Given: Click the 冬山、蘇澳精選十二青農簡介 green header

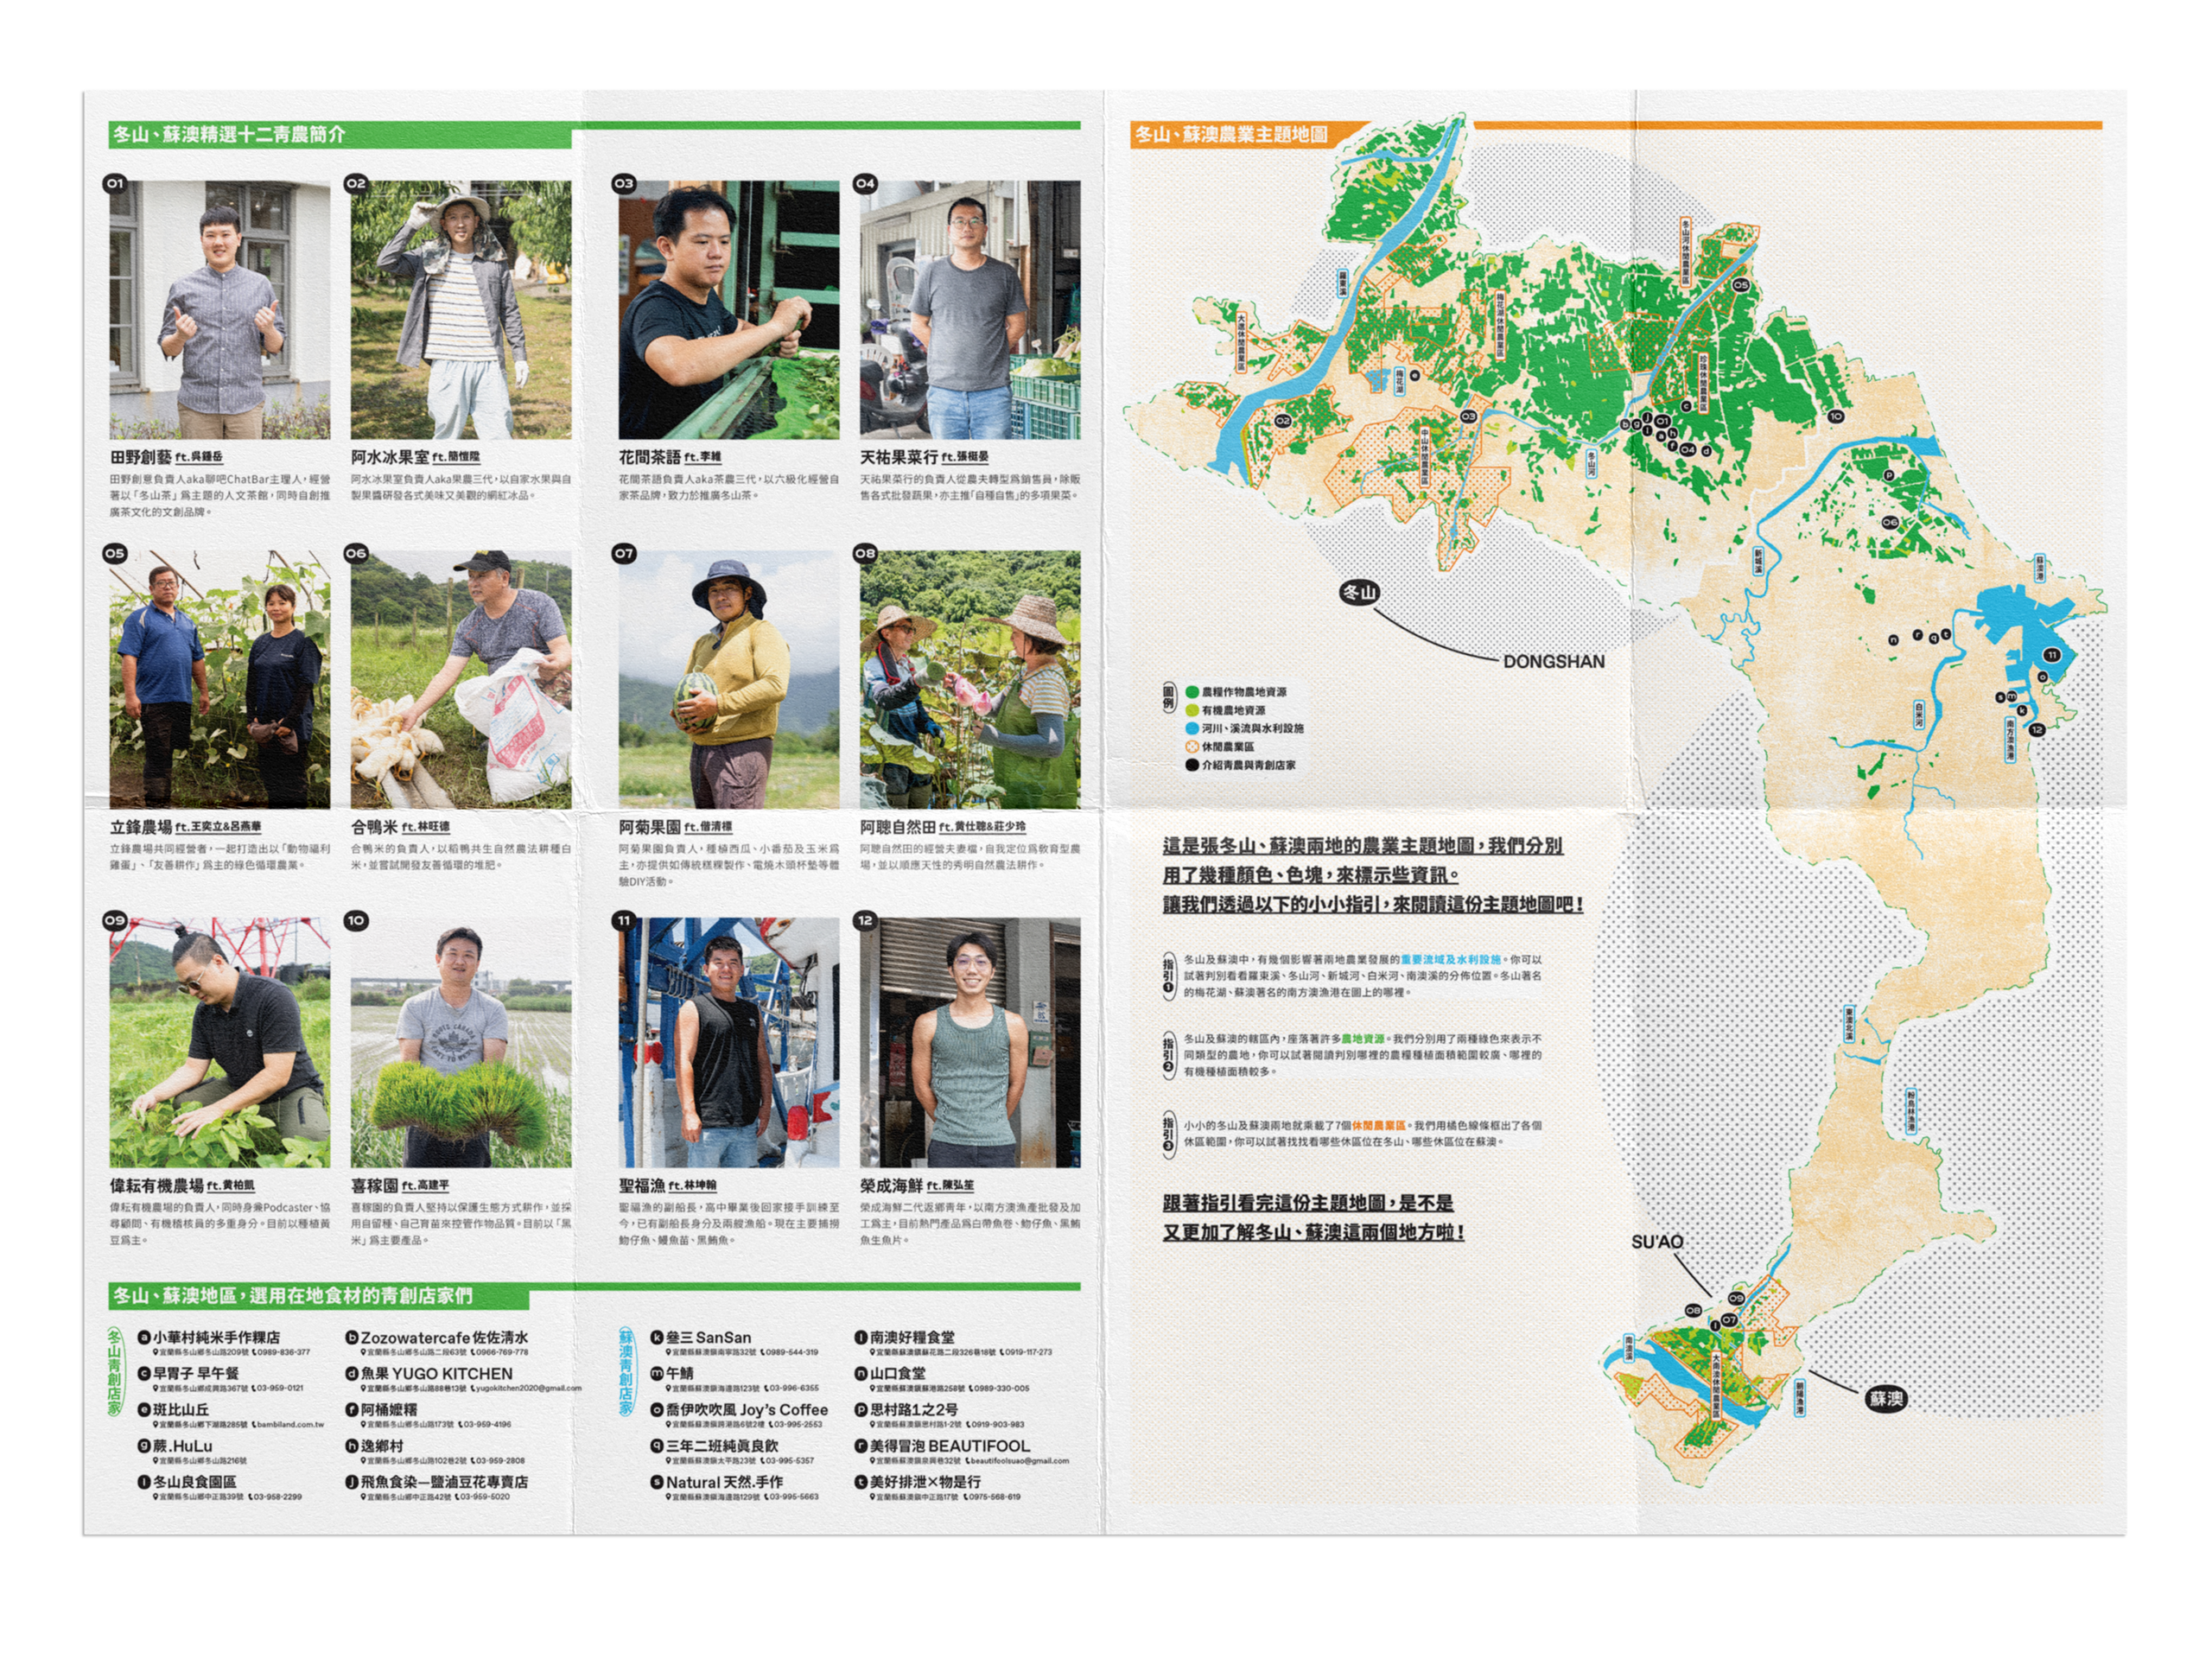Looking at the screenshot, I should (x=230, y=134).
